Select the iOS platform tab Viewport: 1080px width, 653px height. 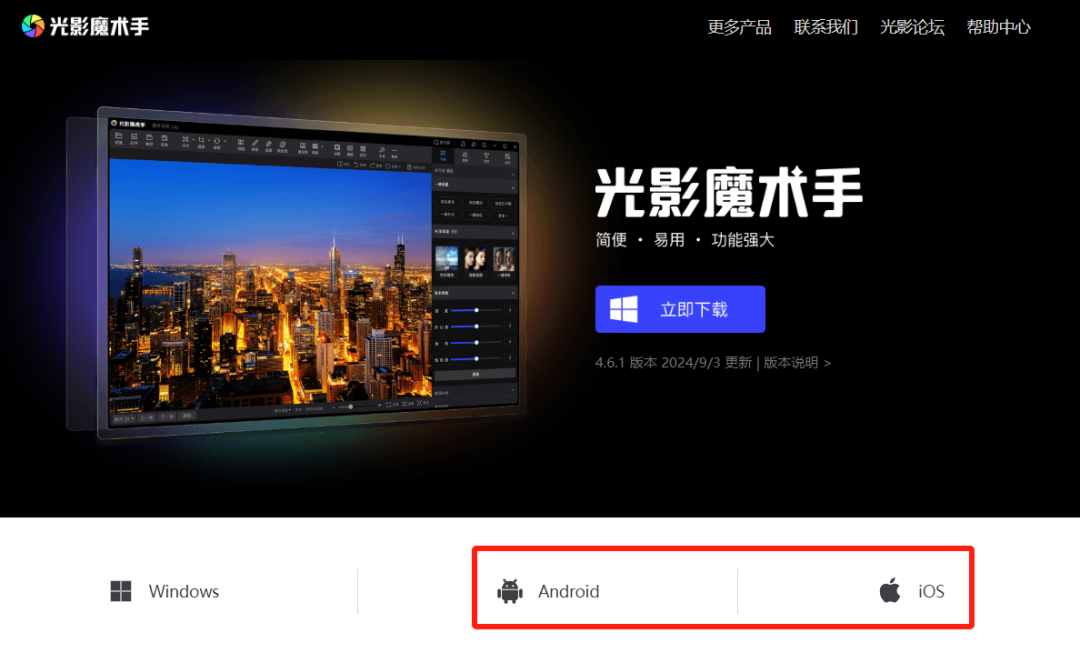[912, 591]
